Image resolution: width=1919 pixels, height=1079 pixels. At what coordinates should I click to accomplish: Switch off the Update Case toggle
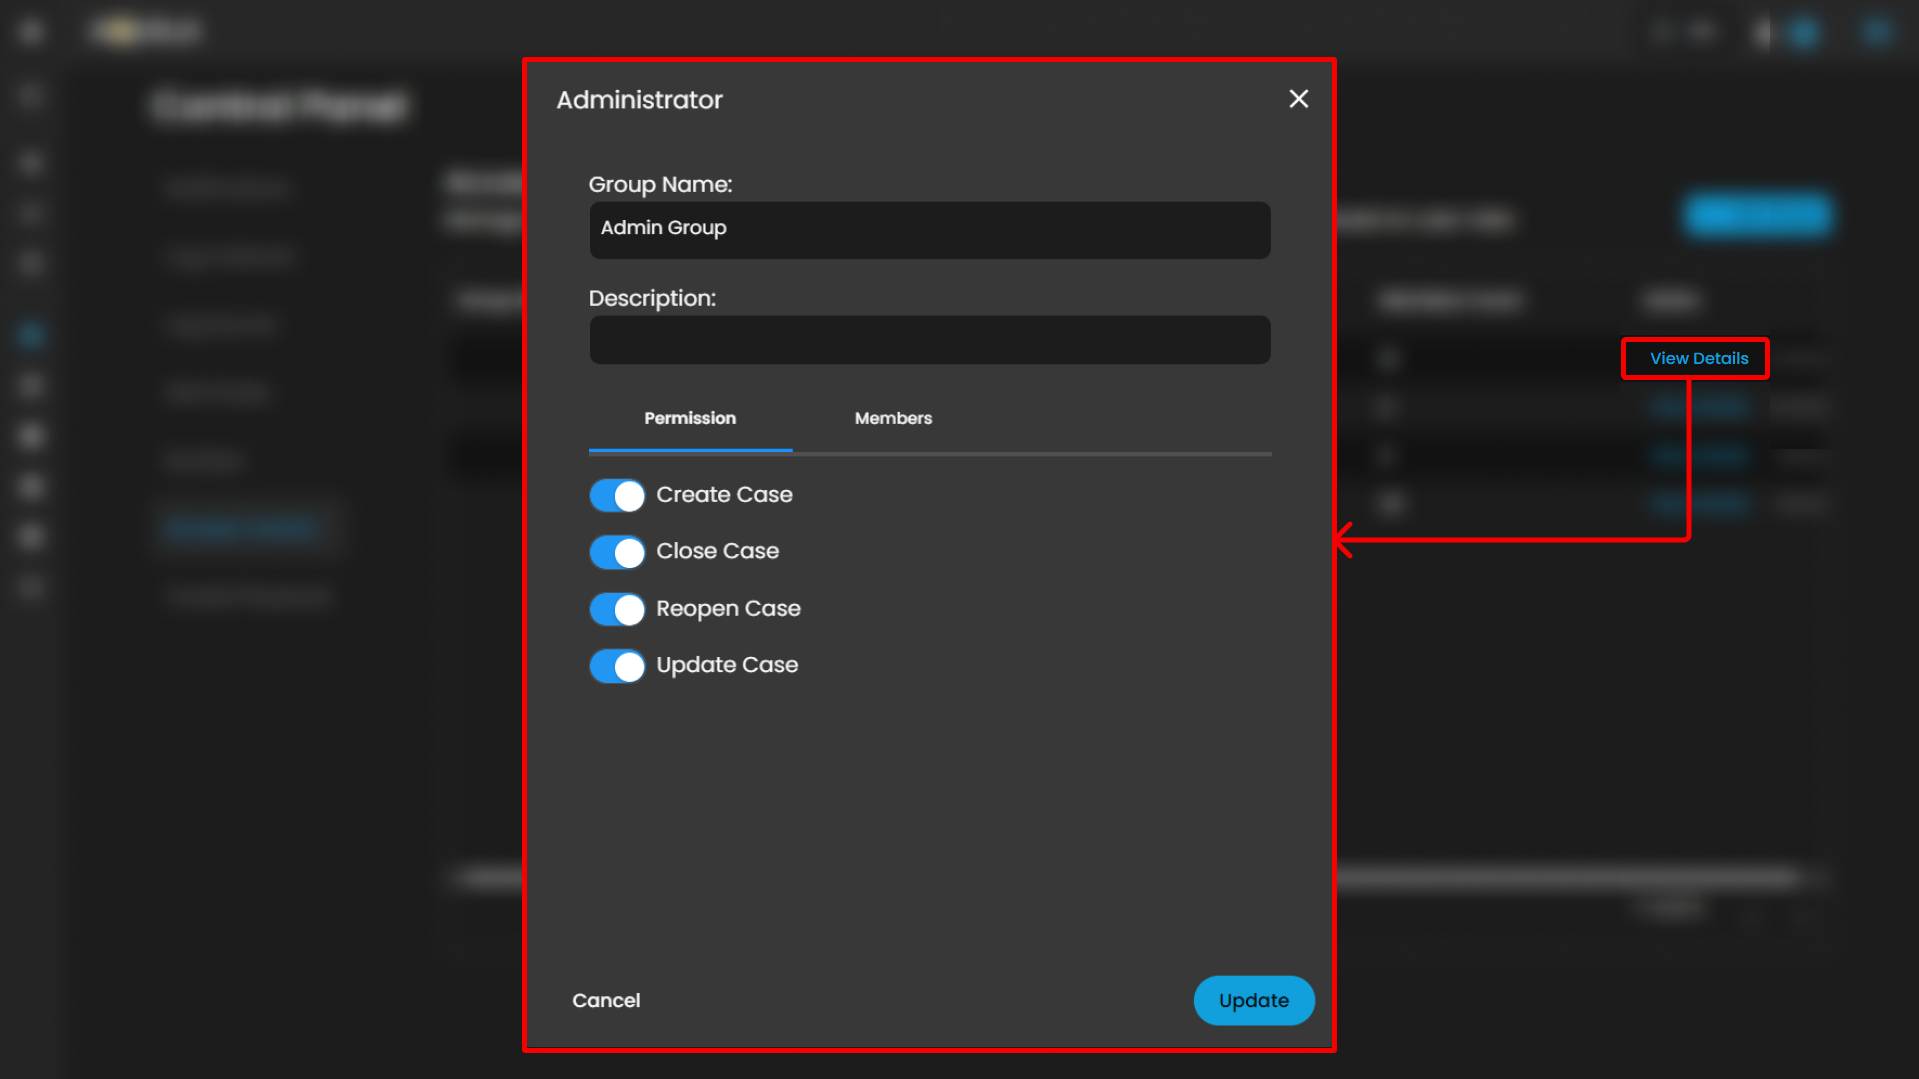pos(616,666)
